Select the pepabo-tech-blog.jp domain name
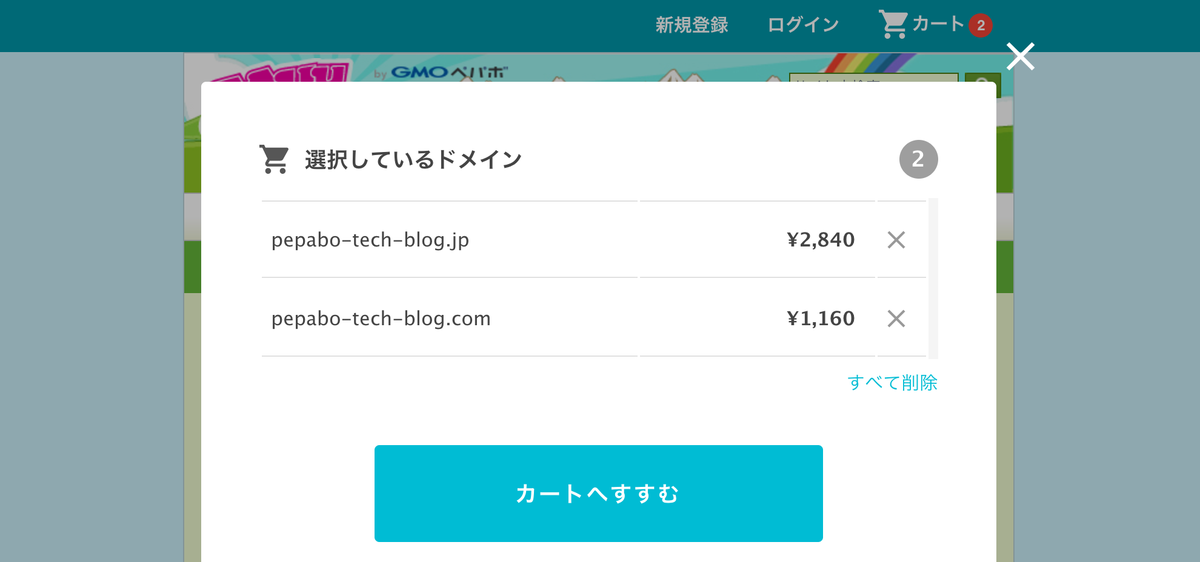 tap(370, 240)
